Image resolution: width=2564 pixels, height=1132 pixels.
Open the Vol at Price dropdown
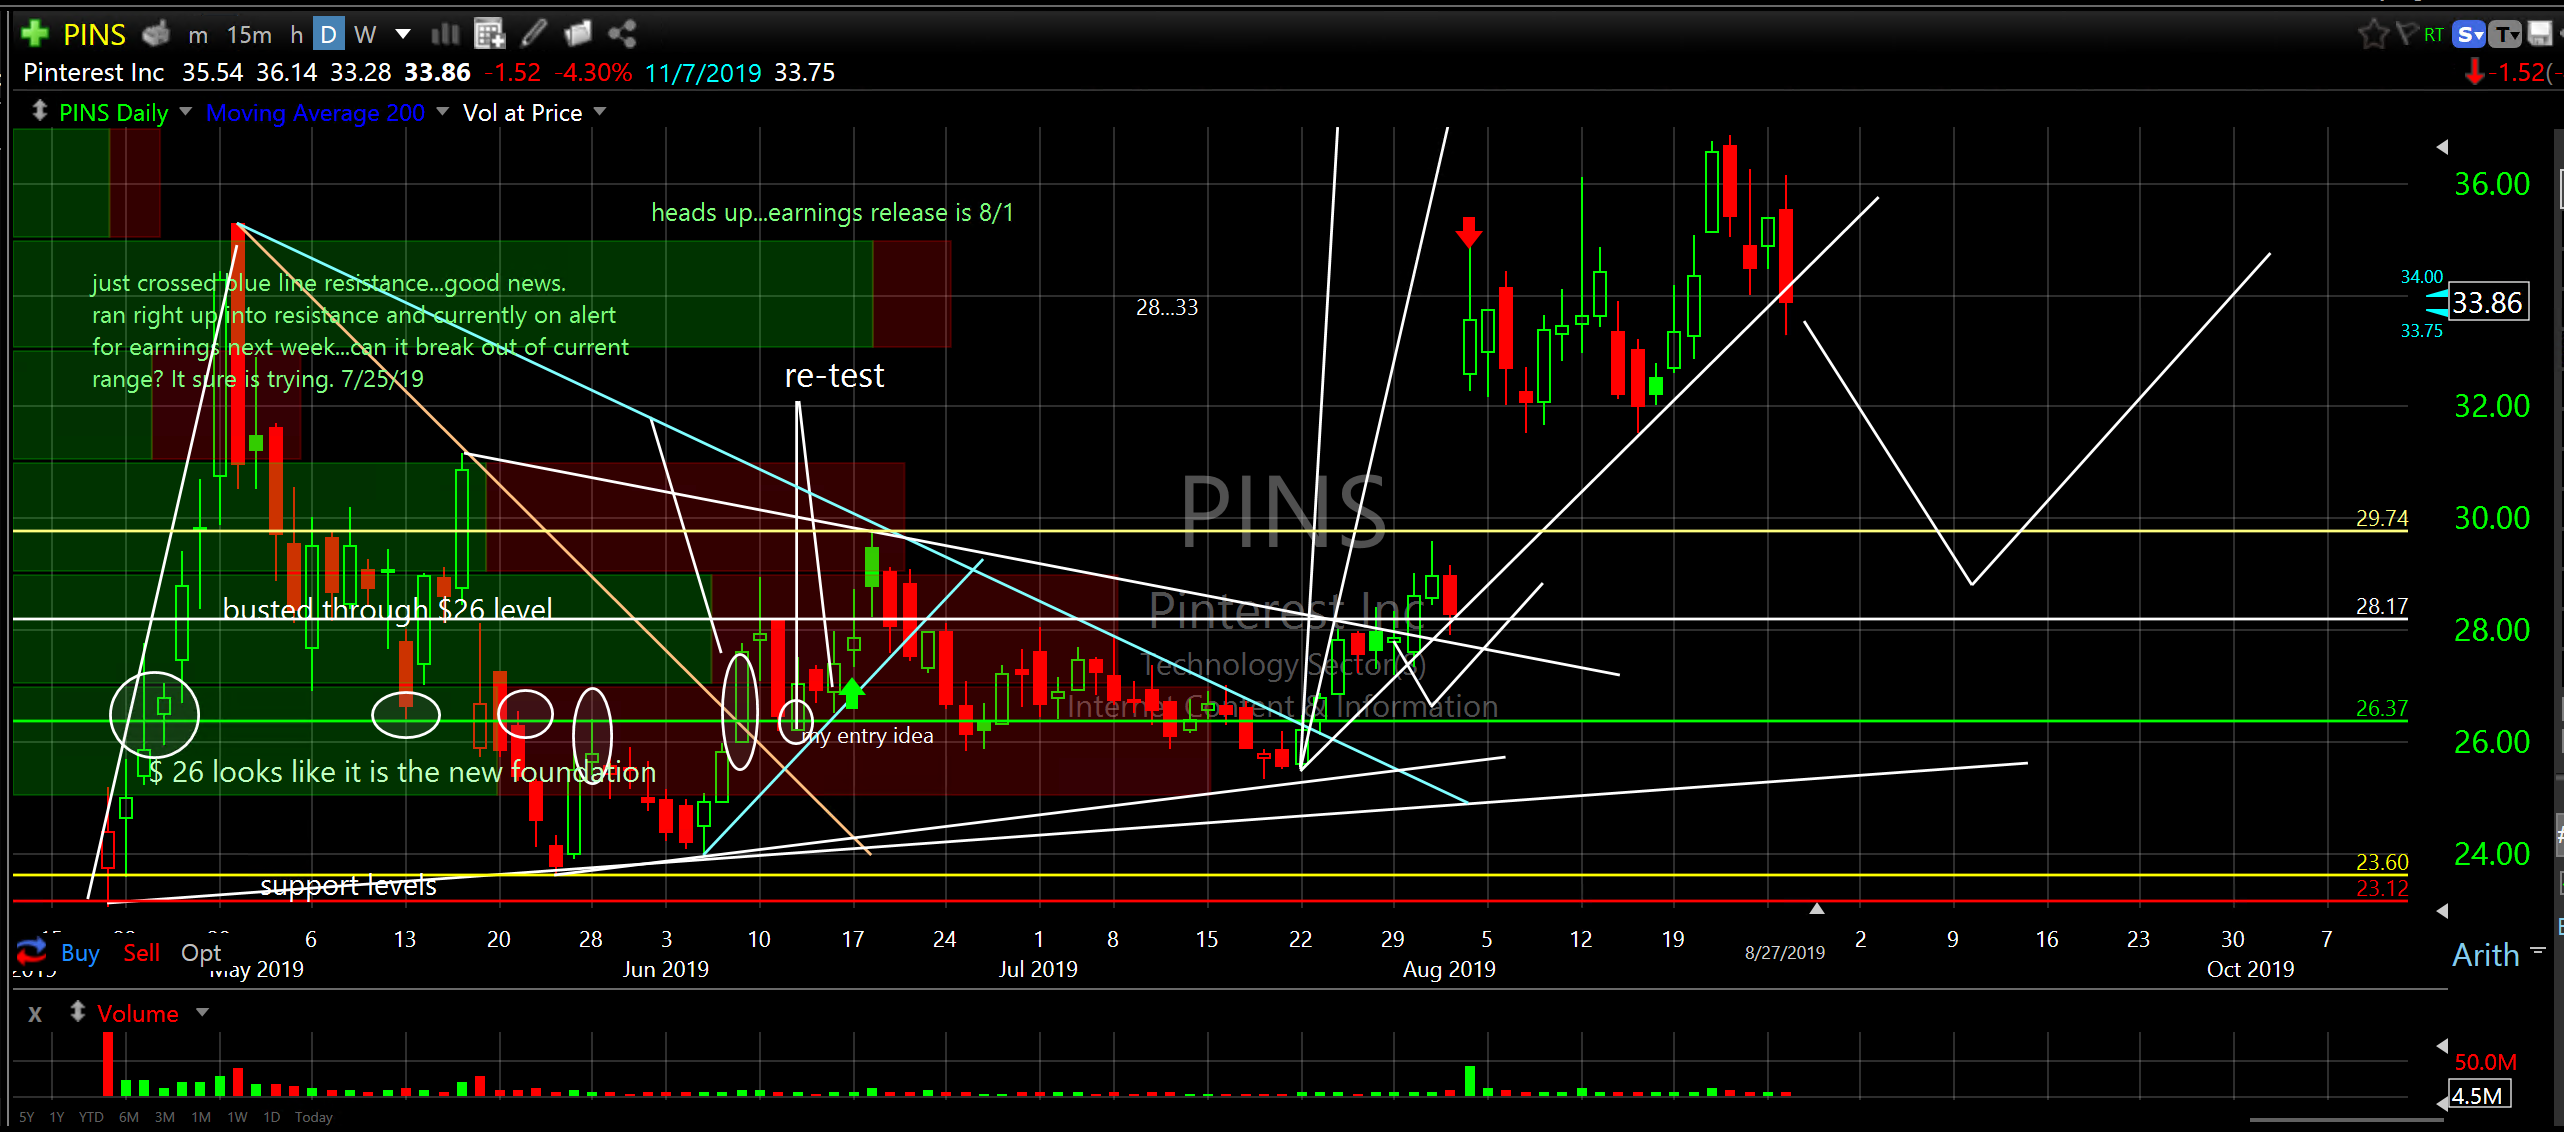tap(600, 112)
